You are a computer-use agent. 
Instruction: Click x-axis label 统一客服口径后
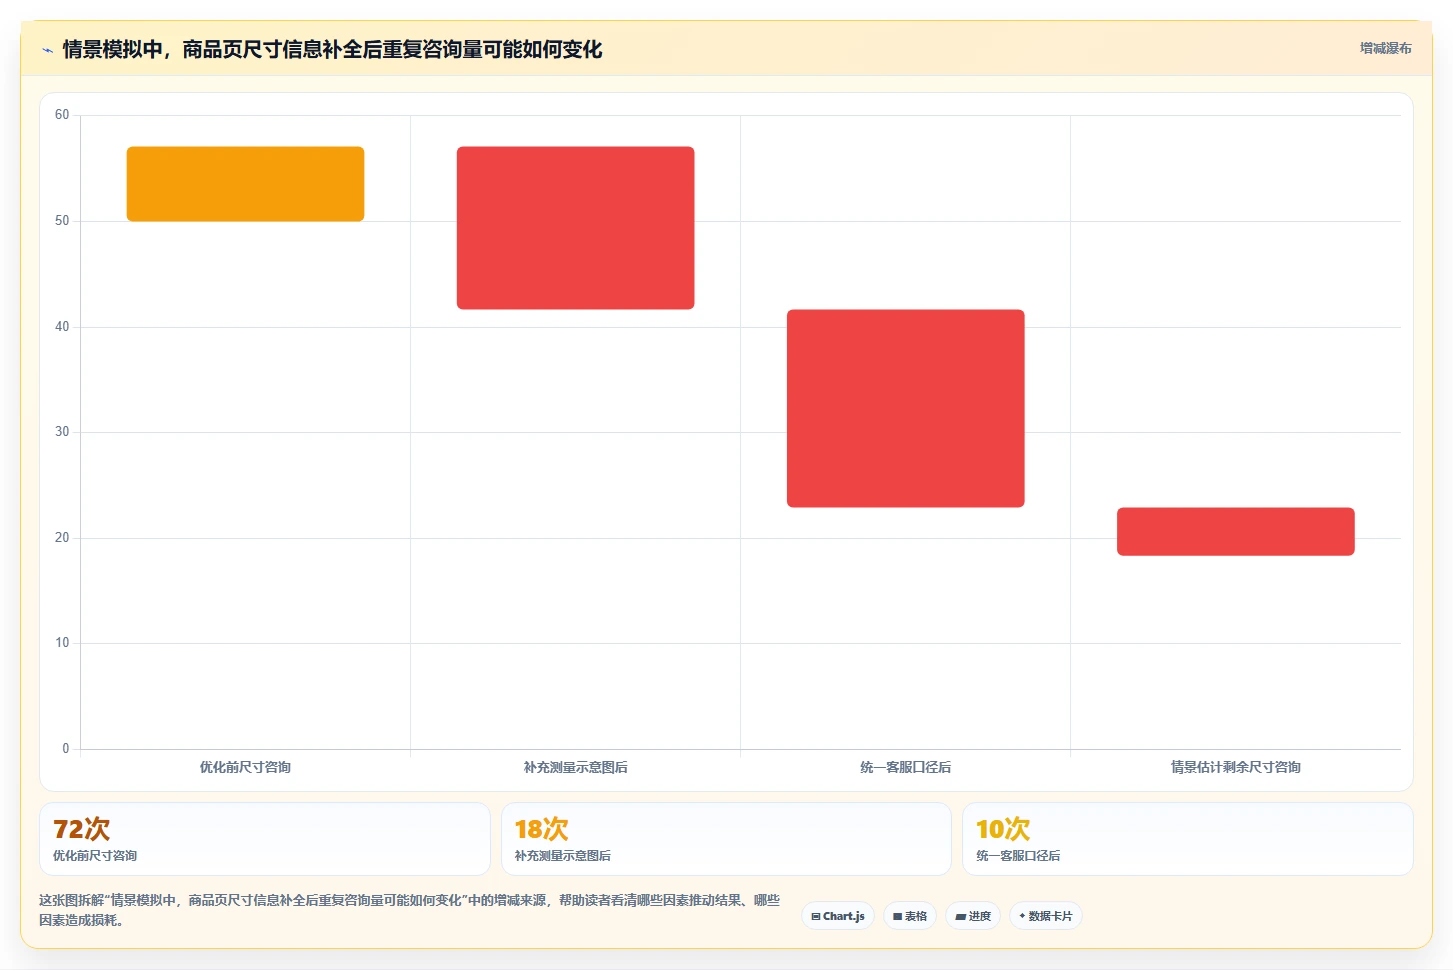pyautogui.click(x=905, y=767)
